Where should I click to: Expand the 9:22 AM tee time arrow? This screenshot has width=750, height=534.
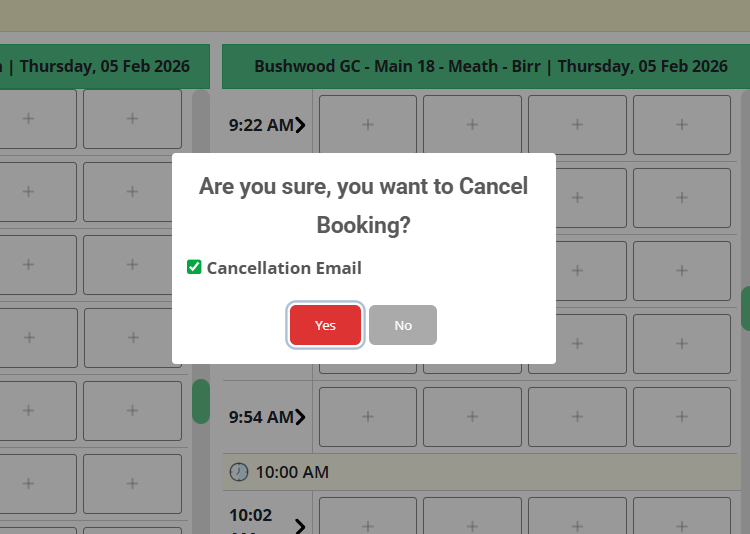pyautogui.click(x=300, y=125)
